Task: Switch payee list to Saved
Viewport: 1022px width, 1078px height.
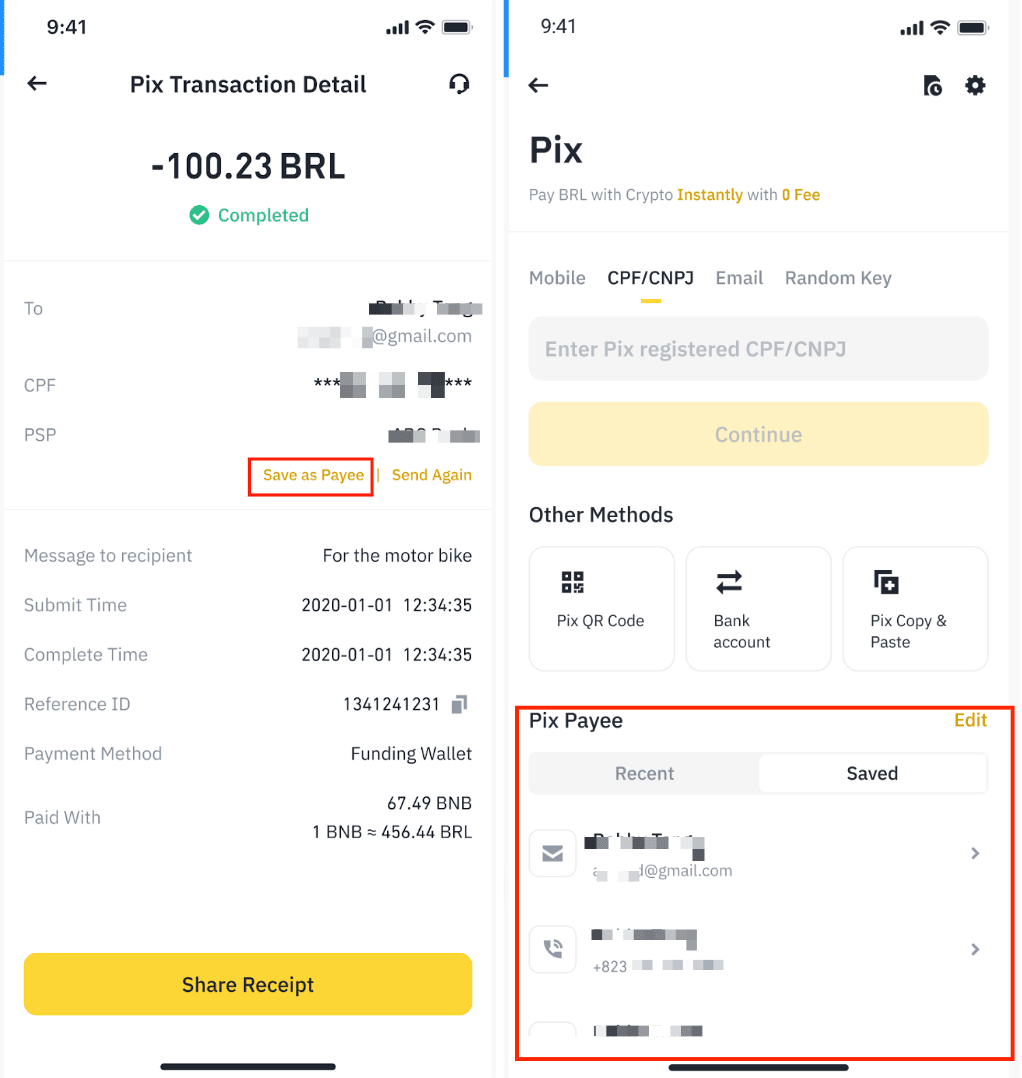Action: (872, 773)
